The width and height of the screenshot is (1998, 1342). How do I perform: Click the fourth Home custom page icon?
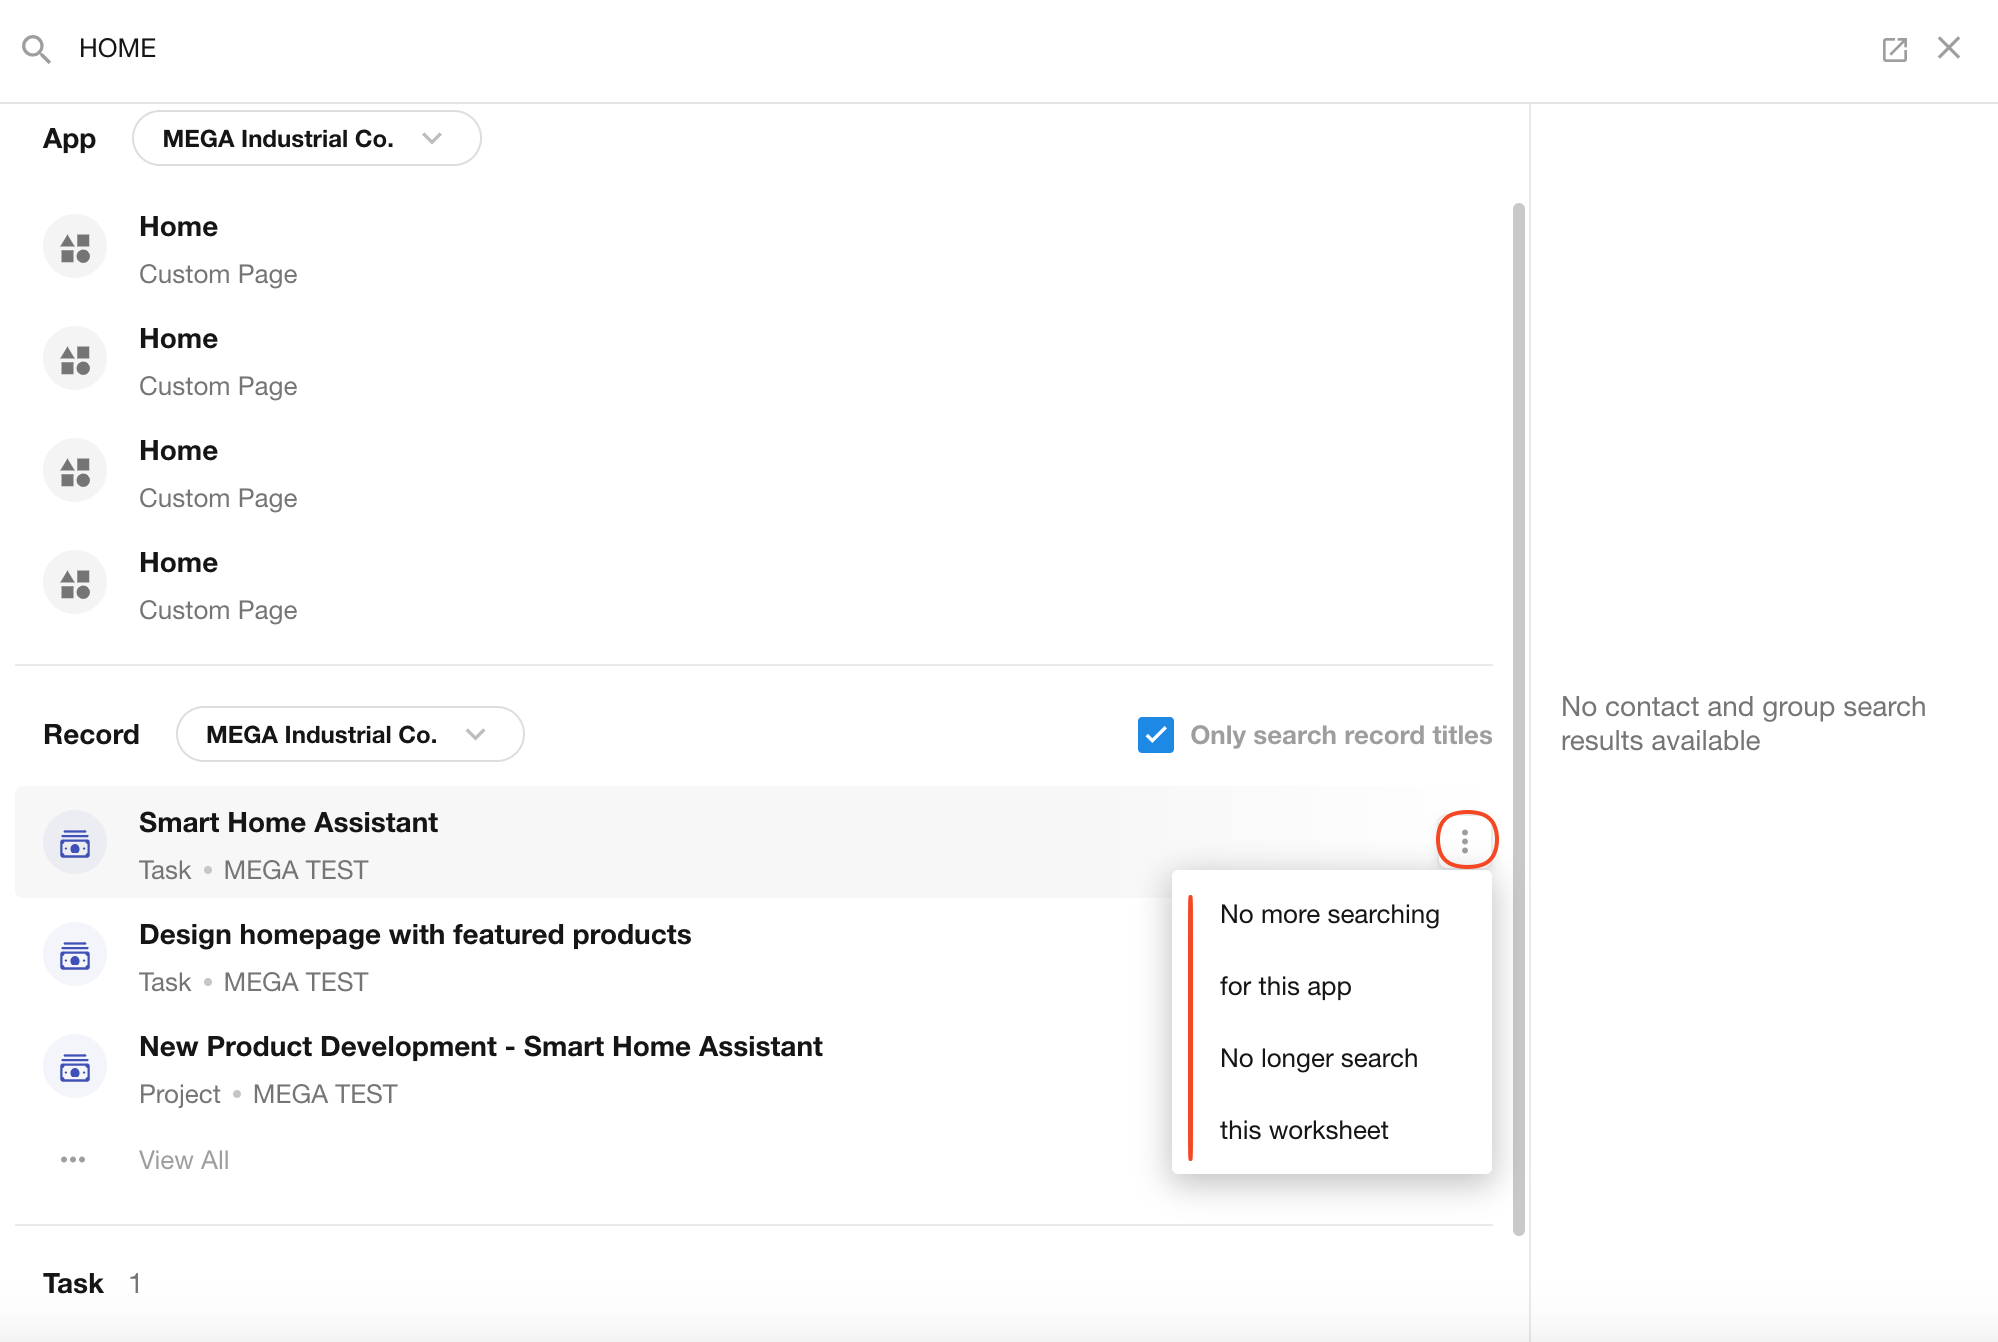coord(75,583)
